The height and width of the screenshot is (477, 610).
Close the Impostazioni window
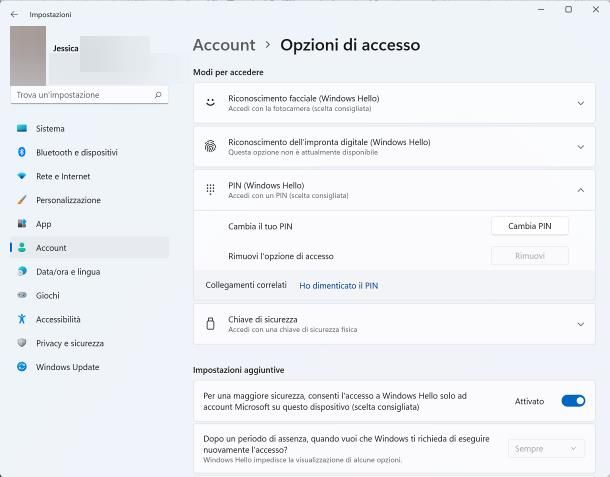[x=596, y=9]
